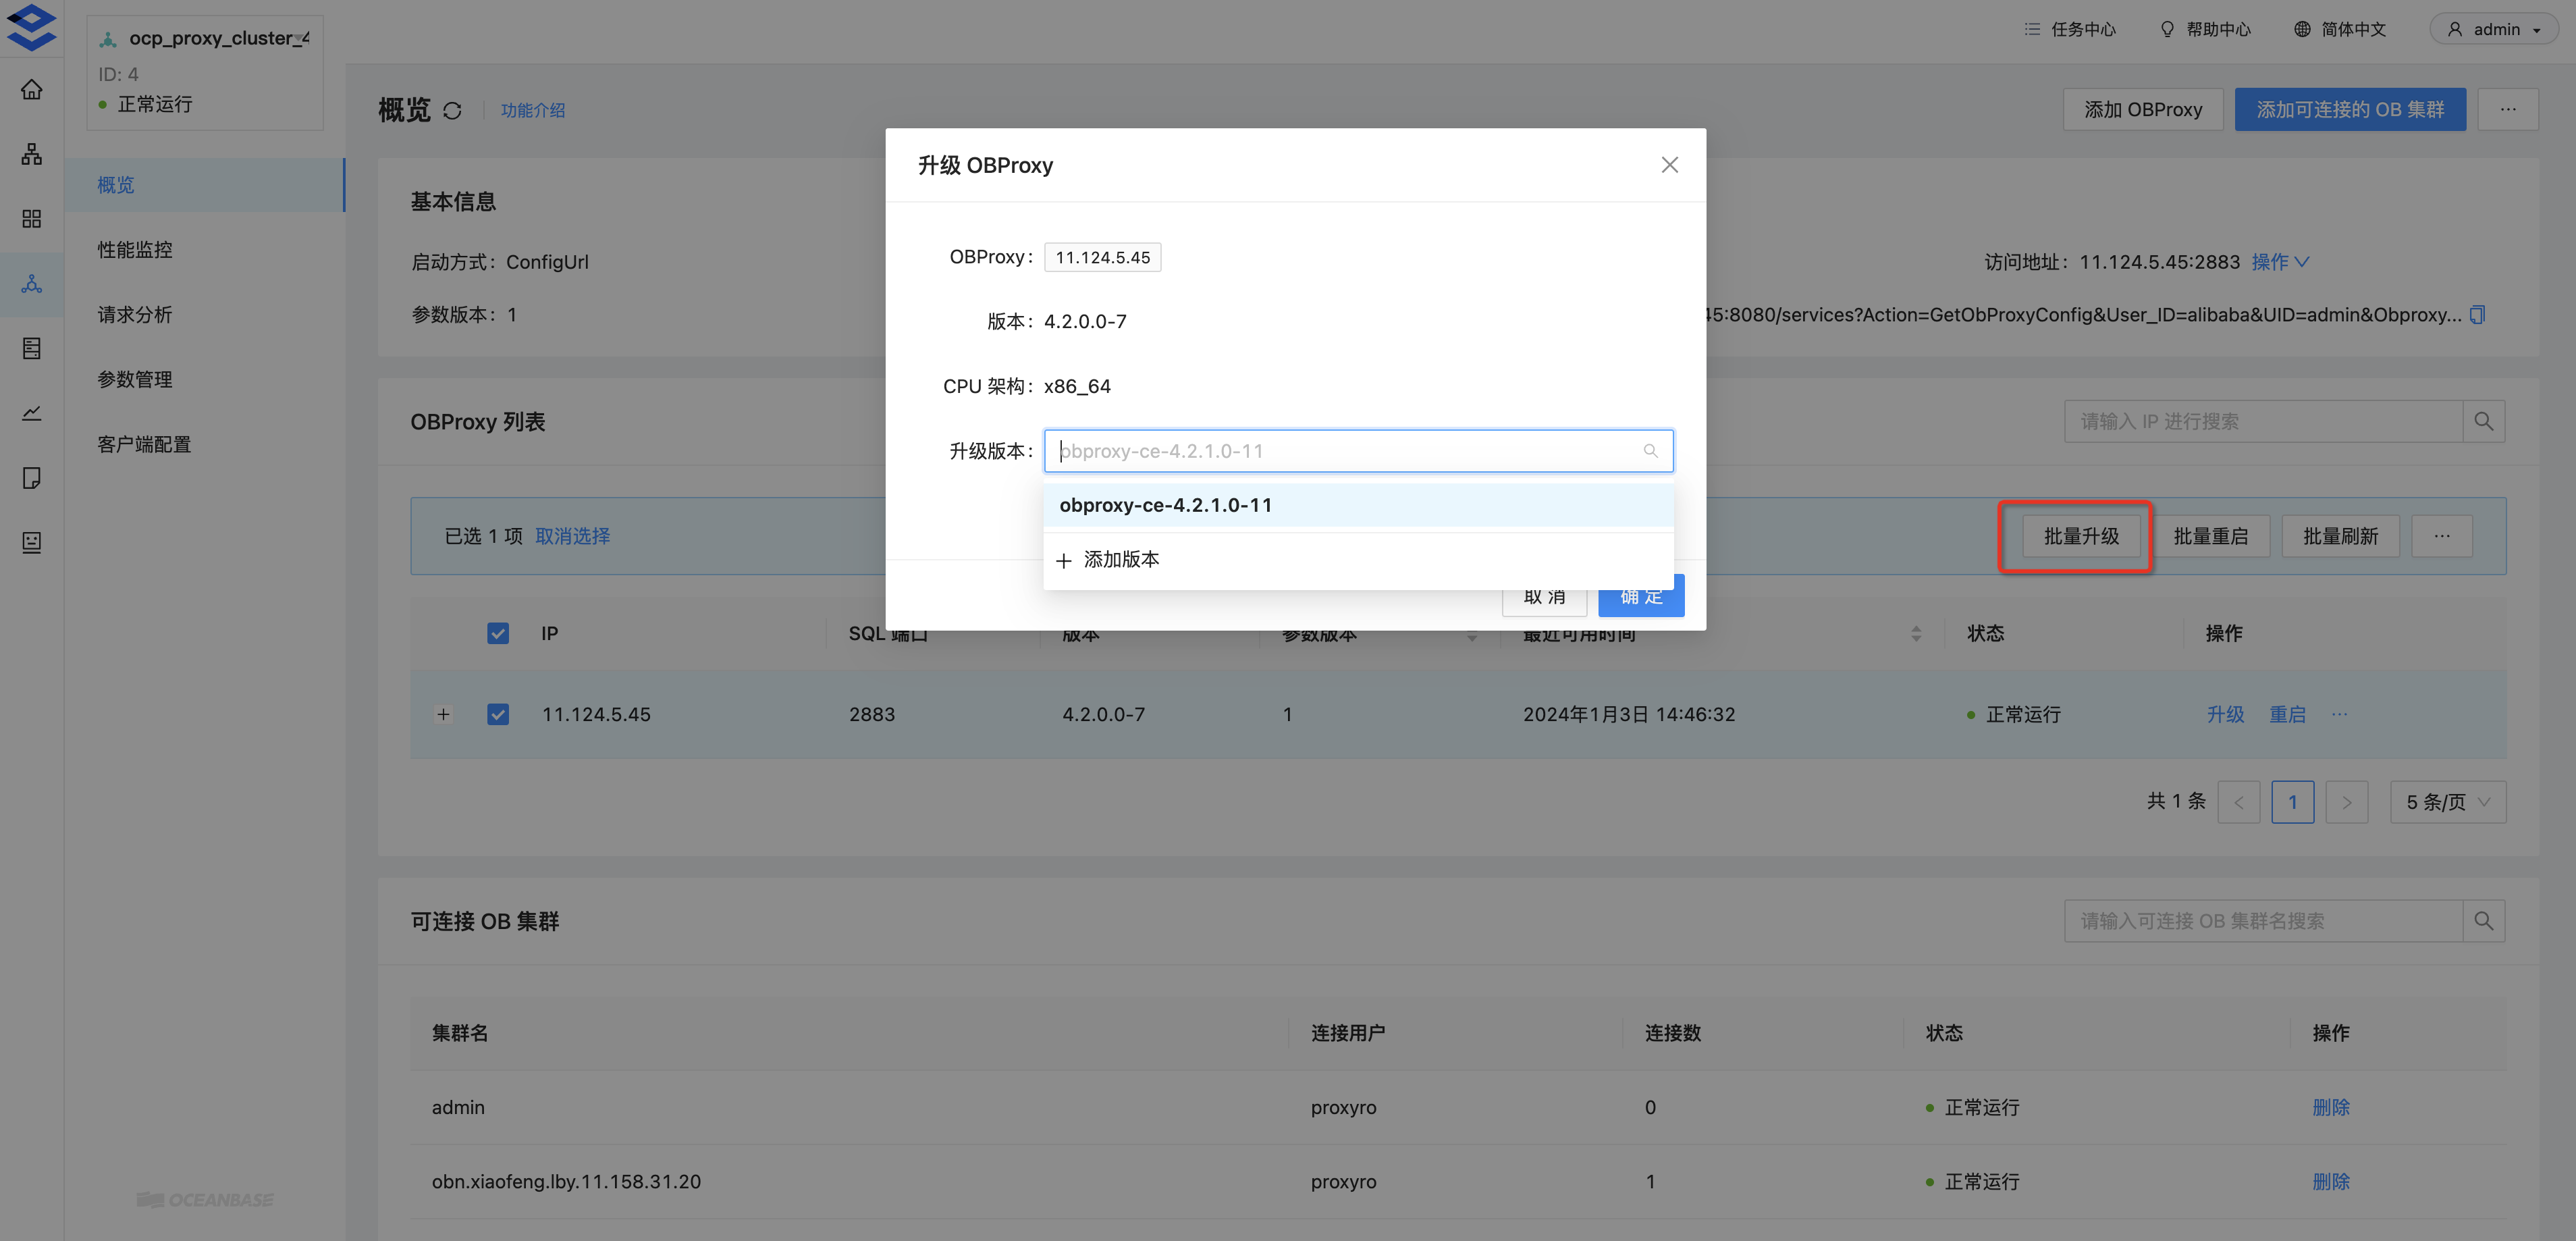Select the cluster topology icon in sidebar
Screen dimensions: 2576x1241
click(x=31, y=154)
